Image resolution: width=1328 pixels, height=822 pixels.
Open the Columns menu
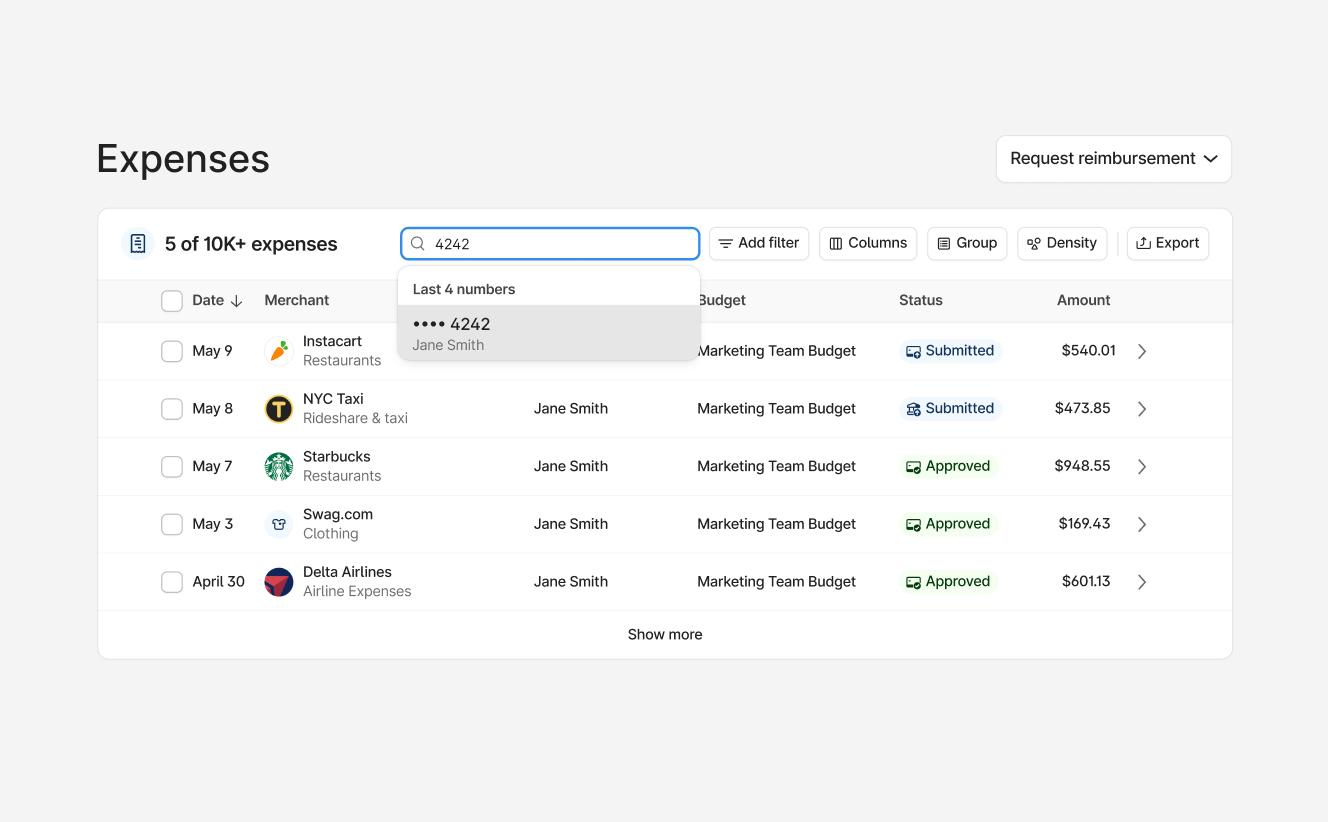[867, 243]
